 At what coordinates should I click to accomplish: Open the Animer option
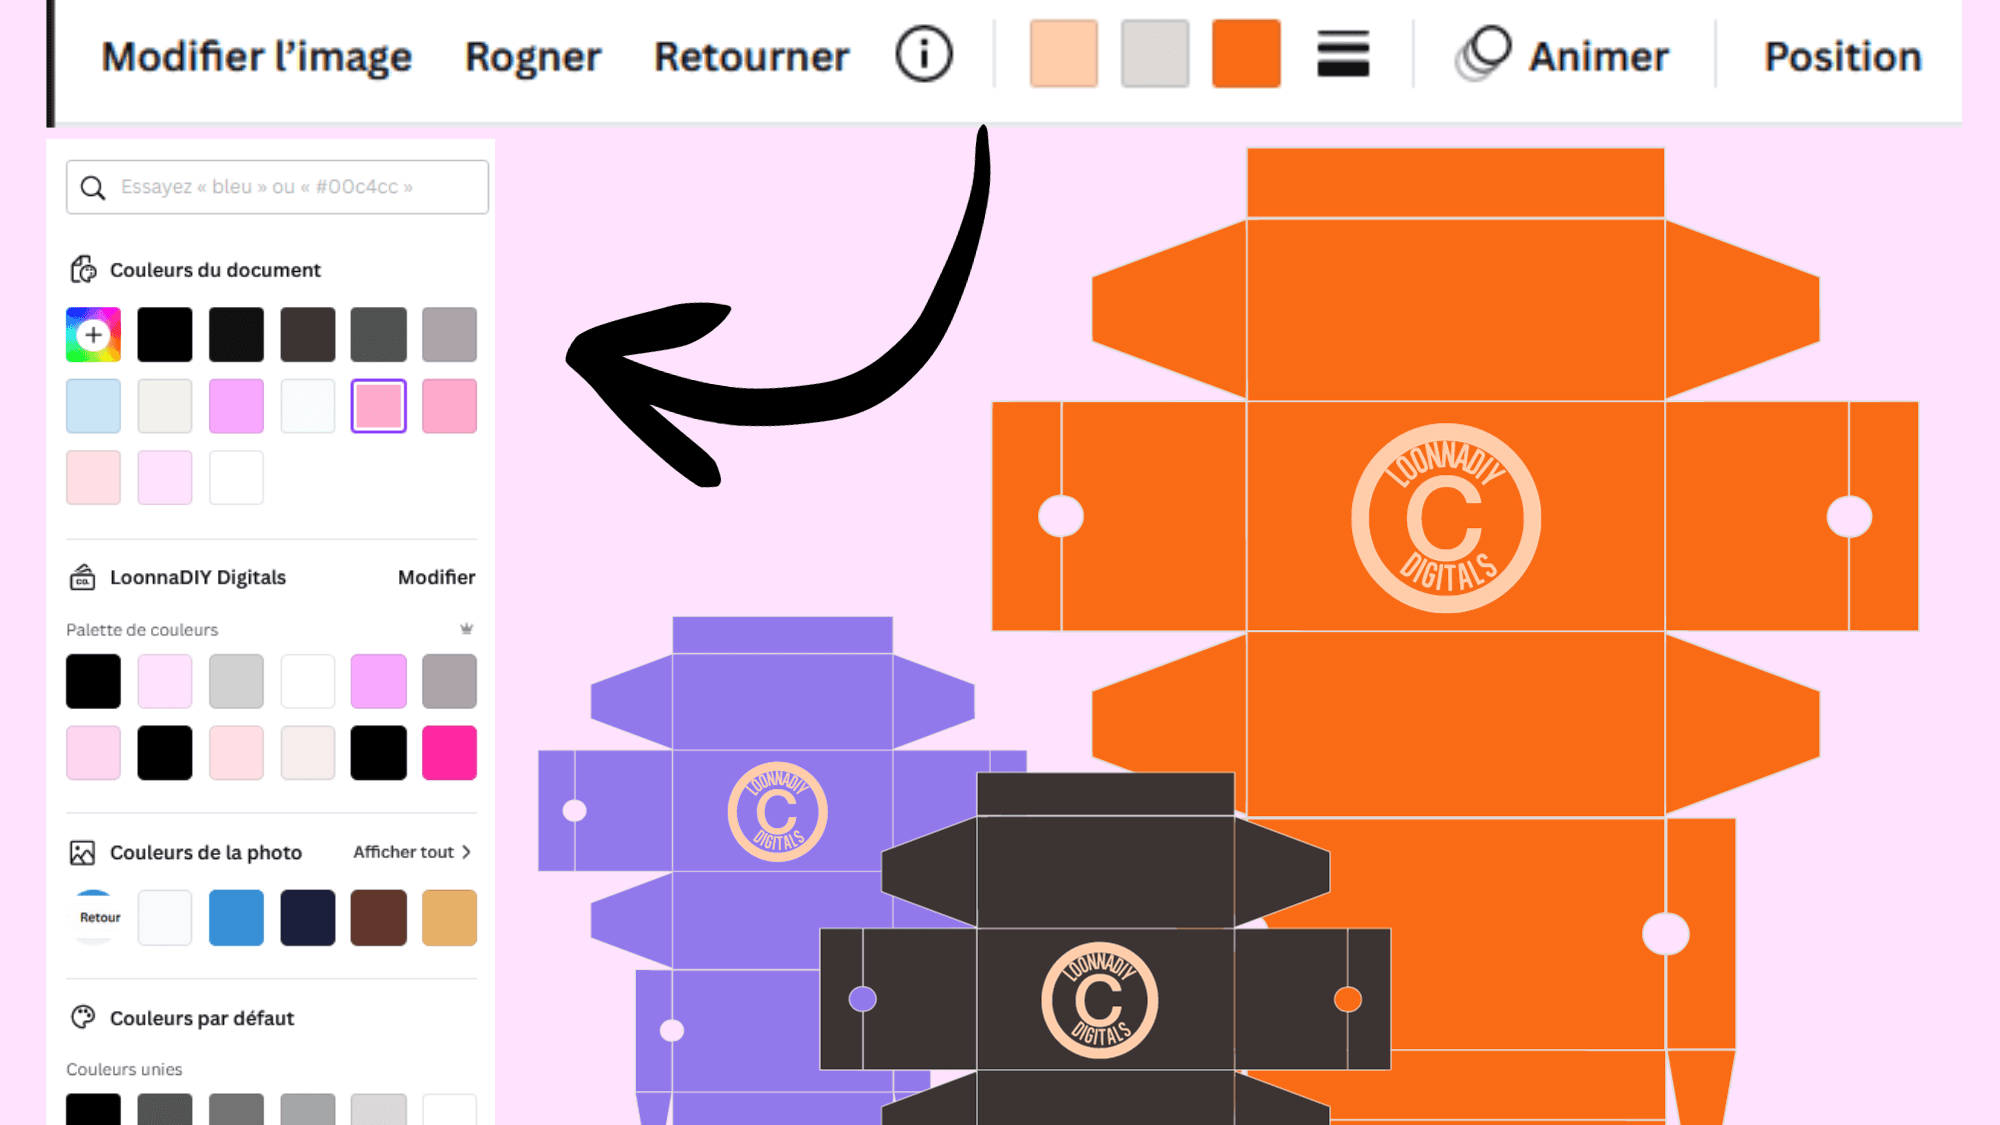pos(1562,55)
